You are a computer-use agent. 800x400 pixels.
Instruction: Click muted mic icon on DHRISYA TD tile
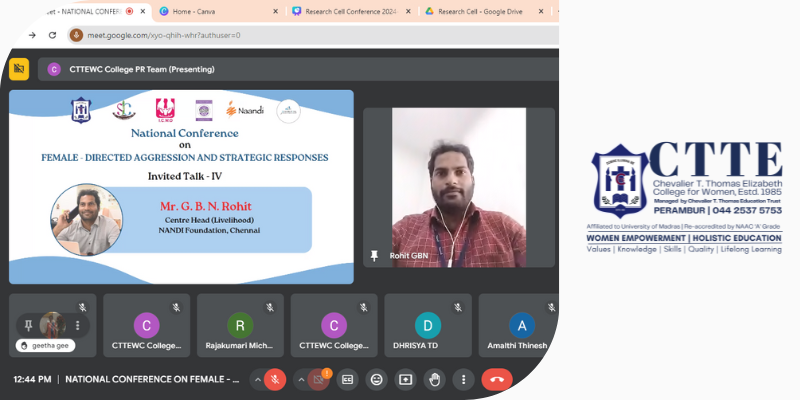click(458, 307)
